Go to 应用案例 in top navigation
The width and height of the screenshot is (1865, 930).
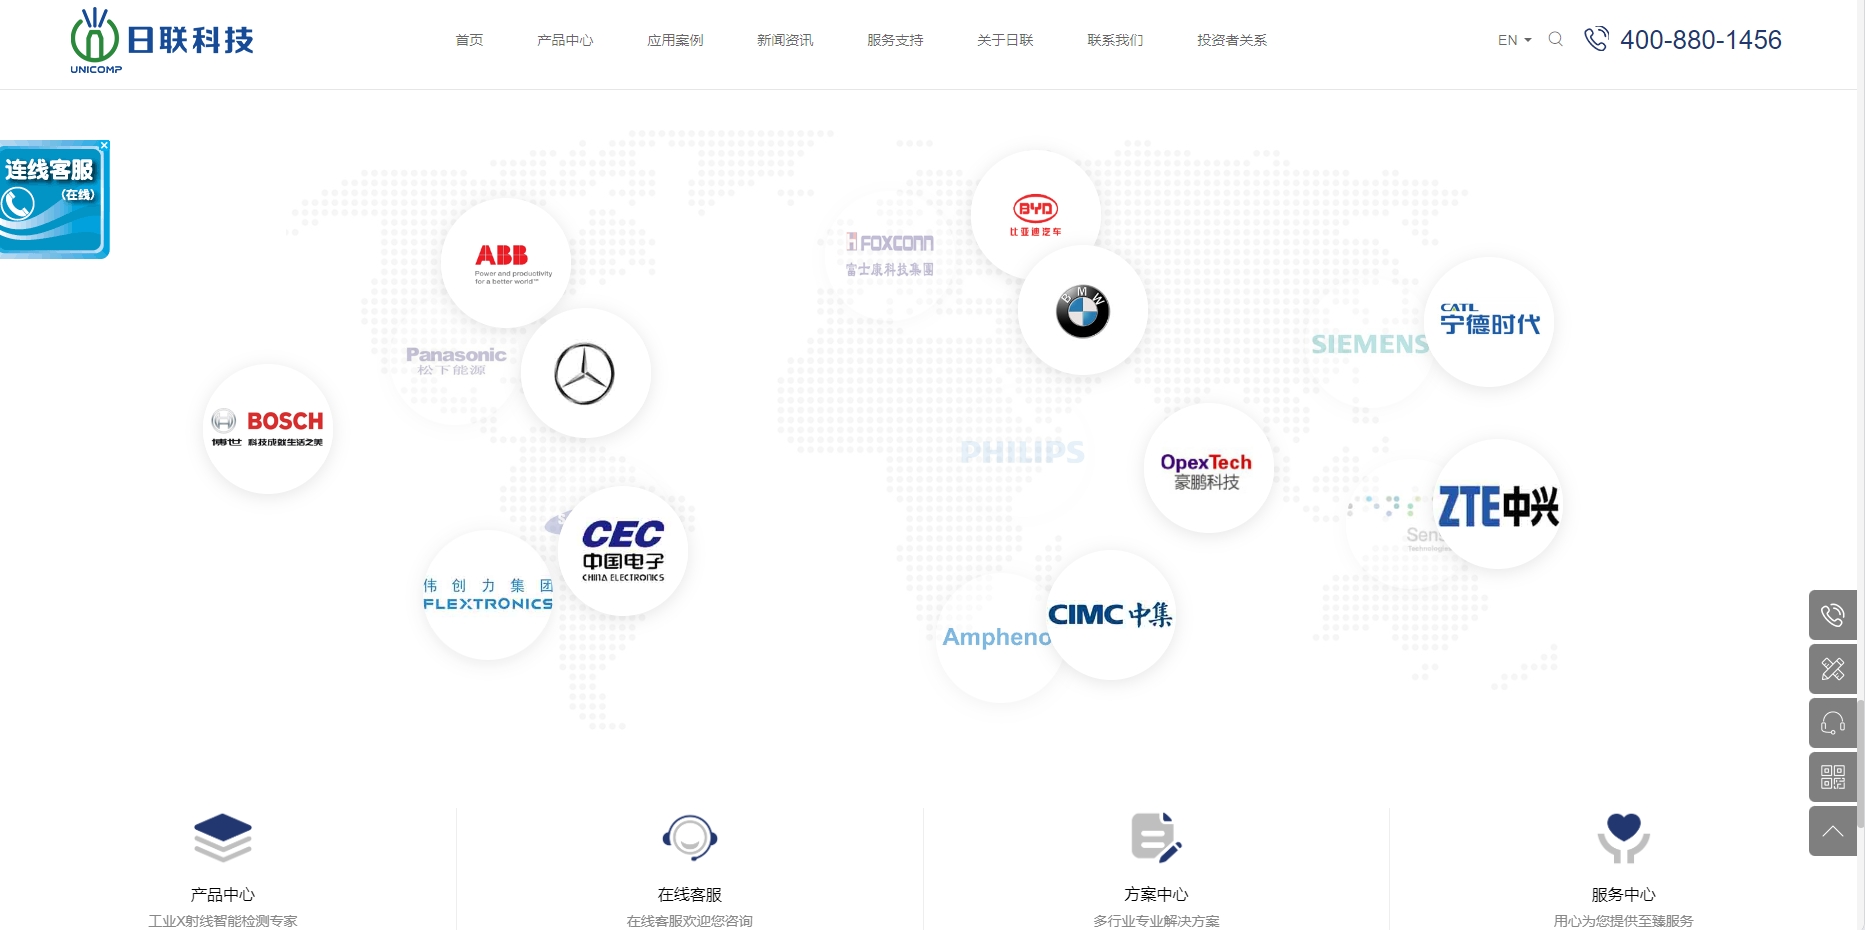tap(675, 40)
